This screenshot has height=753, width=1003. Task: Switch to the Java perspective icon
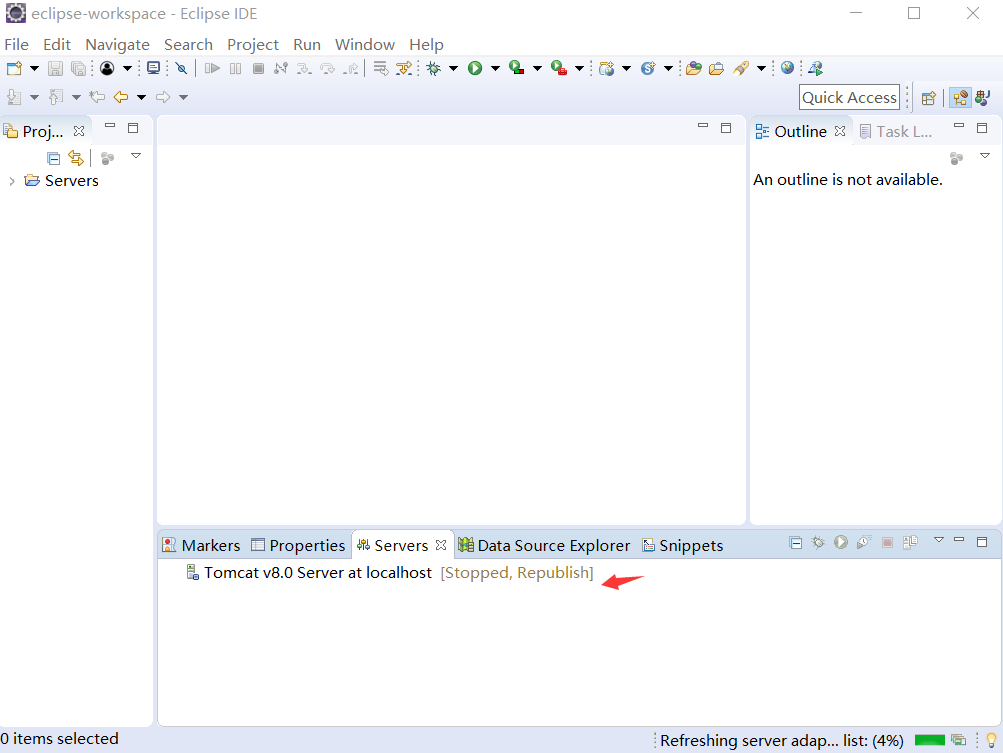pos(983,98)
